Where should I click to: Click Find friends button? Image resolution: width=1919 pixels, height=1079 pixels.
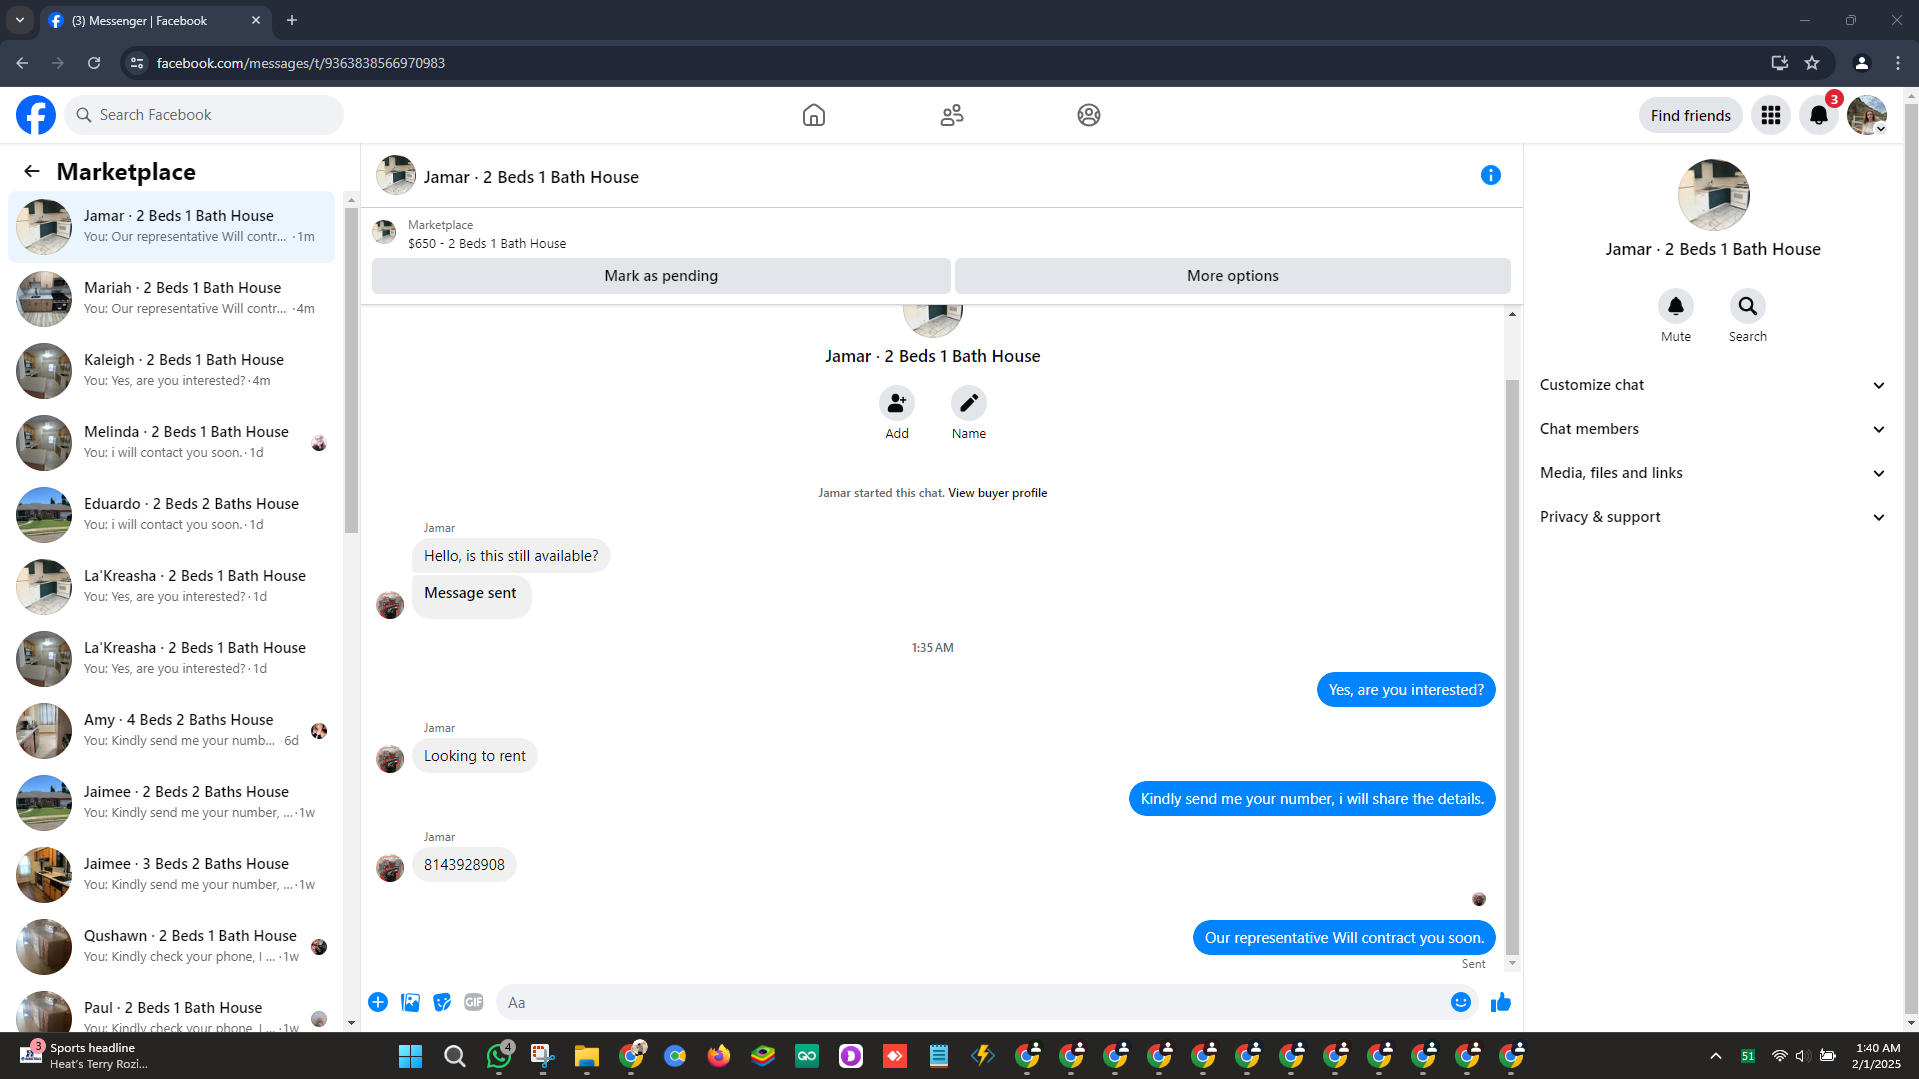click(1691, 115)
